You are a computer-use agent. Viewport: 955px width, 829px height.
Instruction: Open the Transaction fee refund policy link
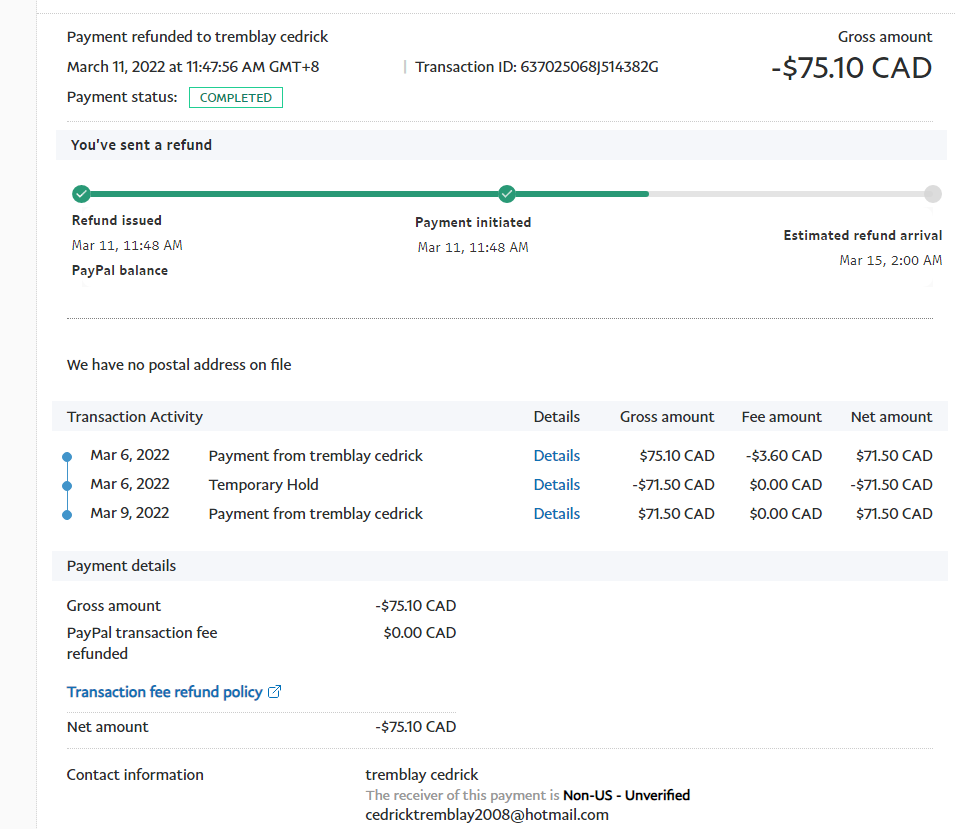coord(164,692)
